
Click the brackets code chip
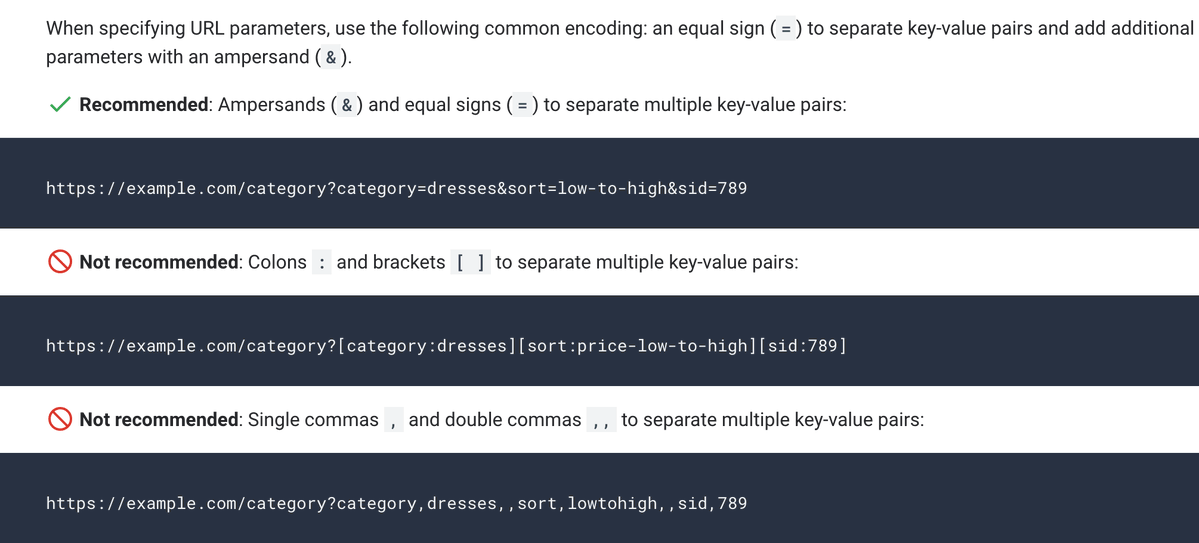470,262
